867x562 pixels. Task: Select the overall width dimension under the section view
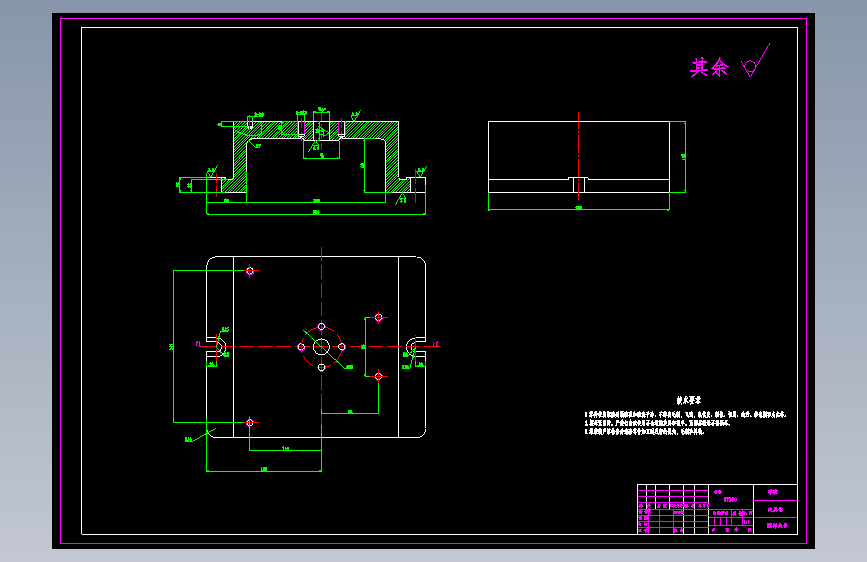pos(316,212)
